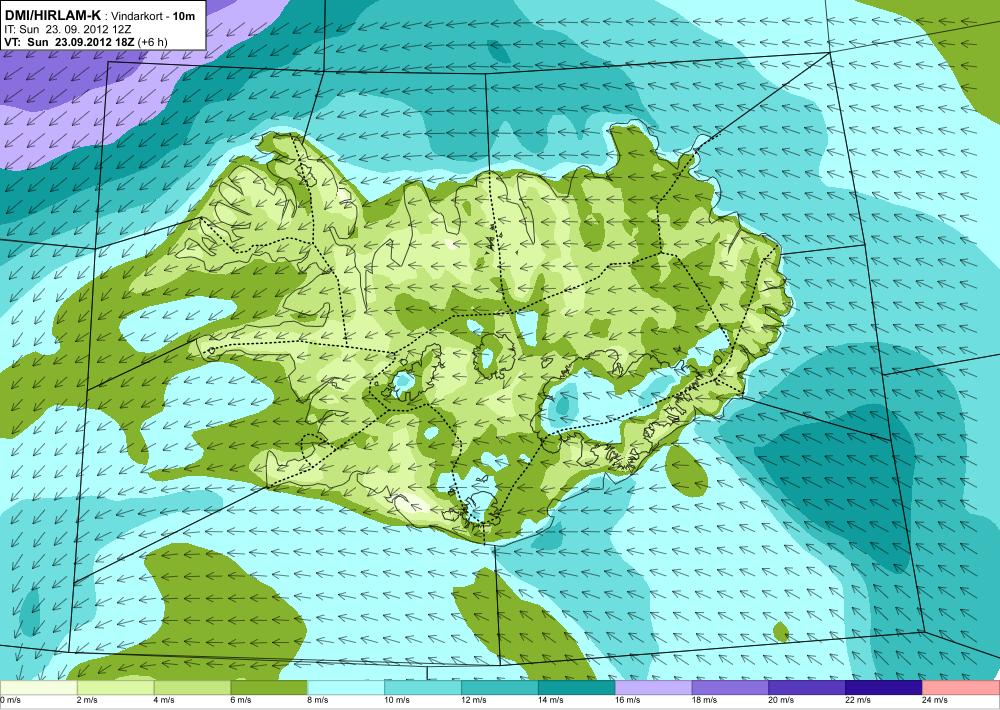
Task: Click the pale yellow 0–2 m/s legend swatch
Action: pos(38,688)
